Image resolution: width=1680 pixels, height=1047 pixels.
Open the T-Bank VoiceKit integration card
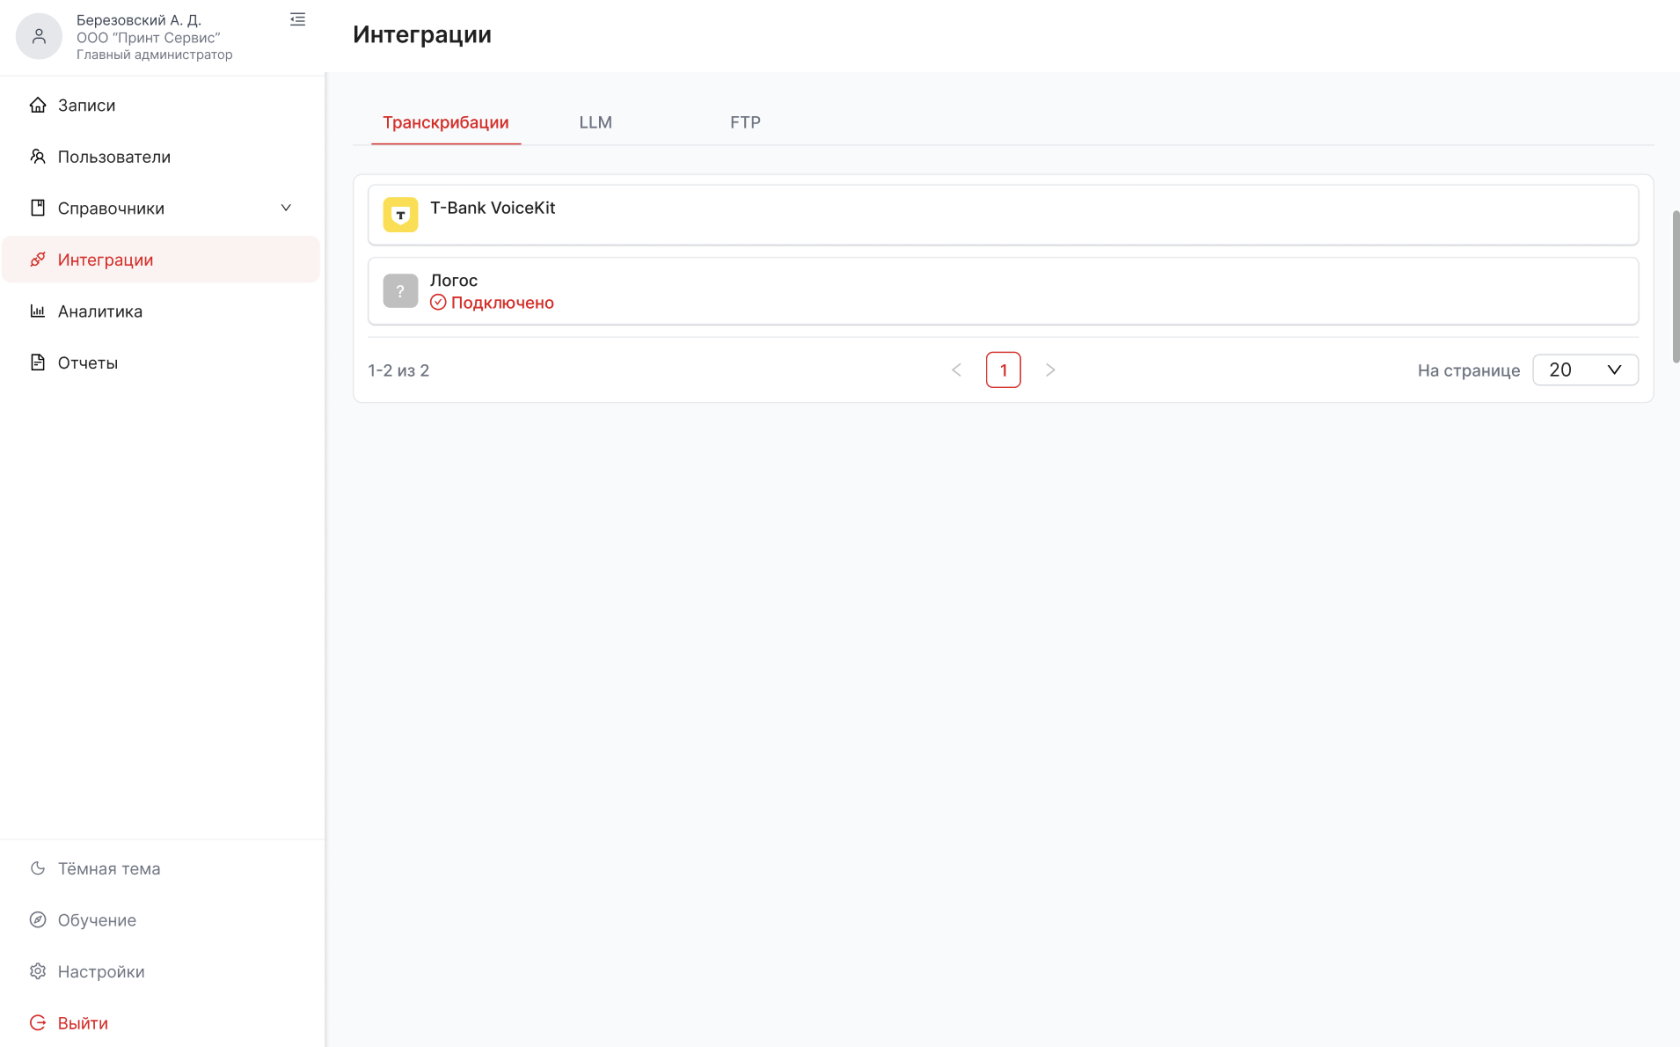[1003, 215]
